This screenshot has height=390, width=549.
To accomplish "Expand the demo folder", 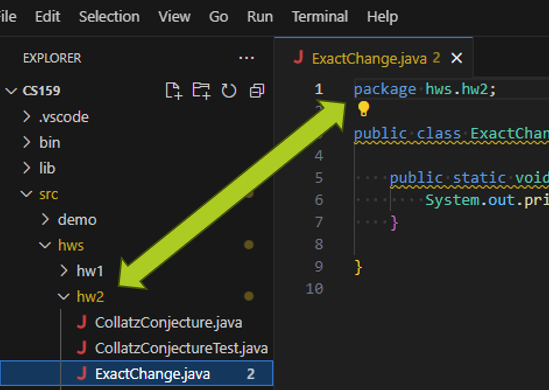I will [45, 220].
